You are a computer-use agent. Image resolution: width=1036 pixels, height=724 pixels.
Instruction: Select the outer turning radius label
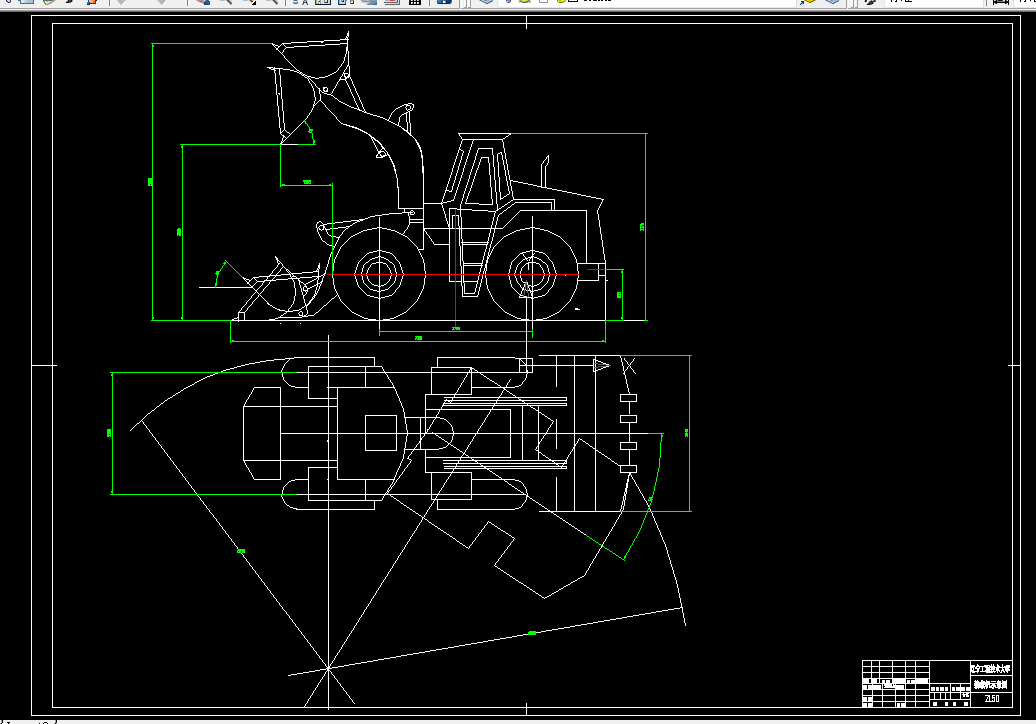pyautogui.click(x=533, y=633)
